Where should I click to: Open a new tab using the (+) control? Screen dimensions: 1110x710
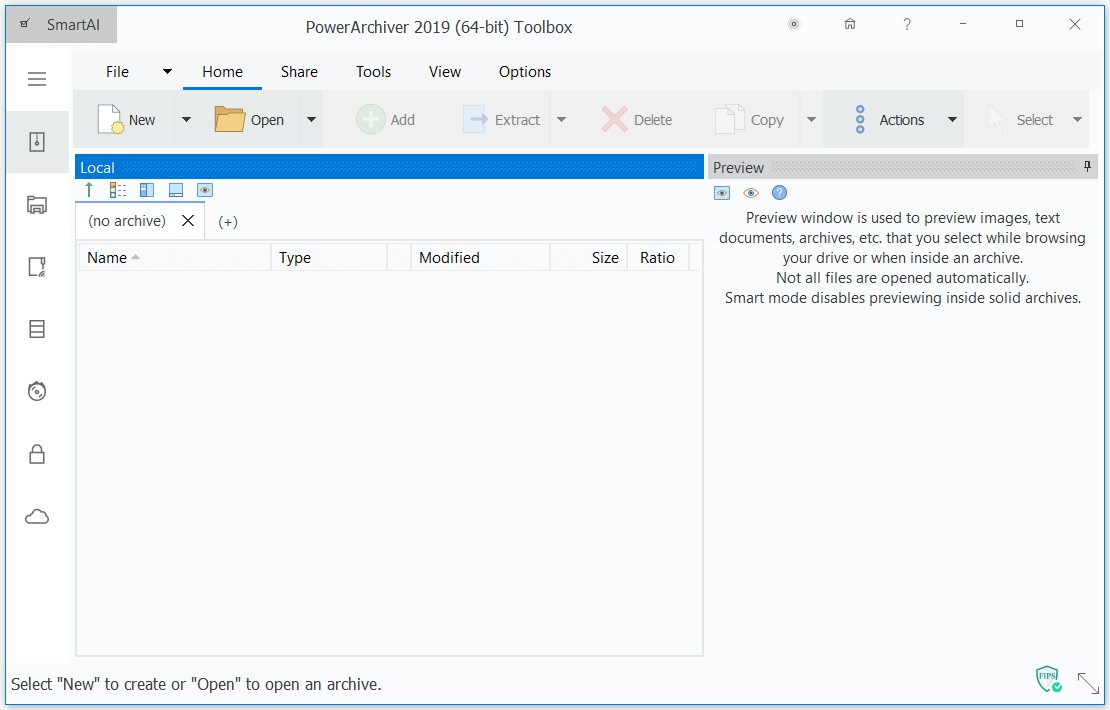coord(227,221)
